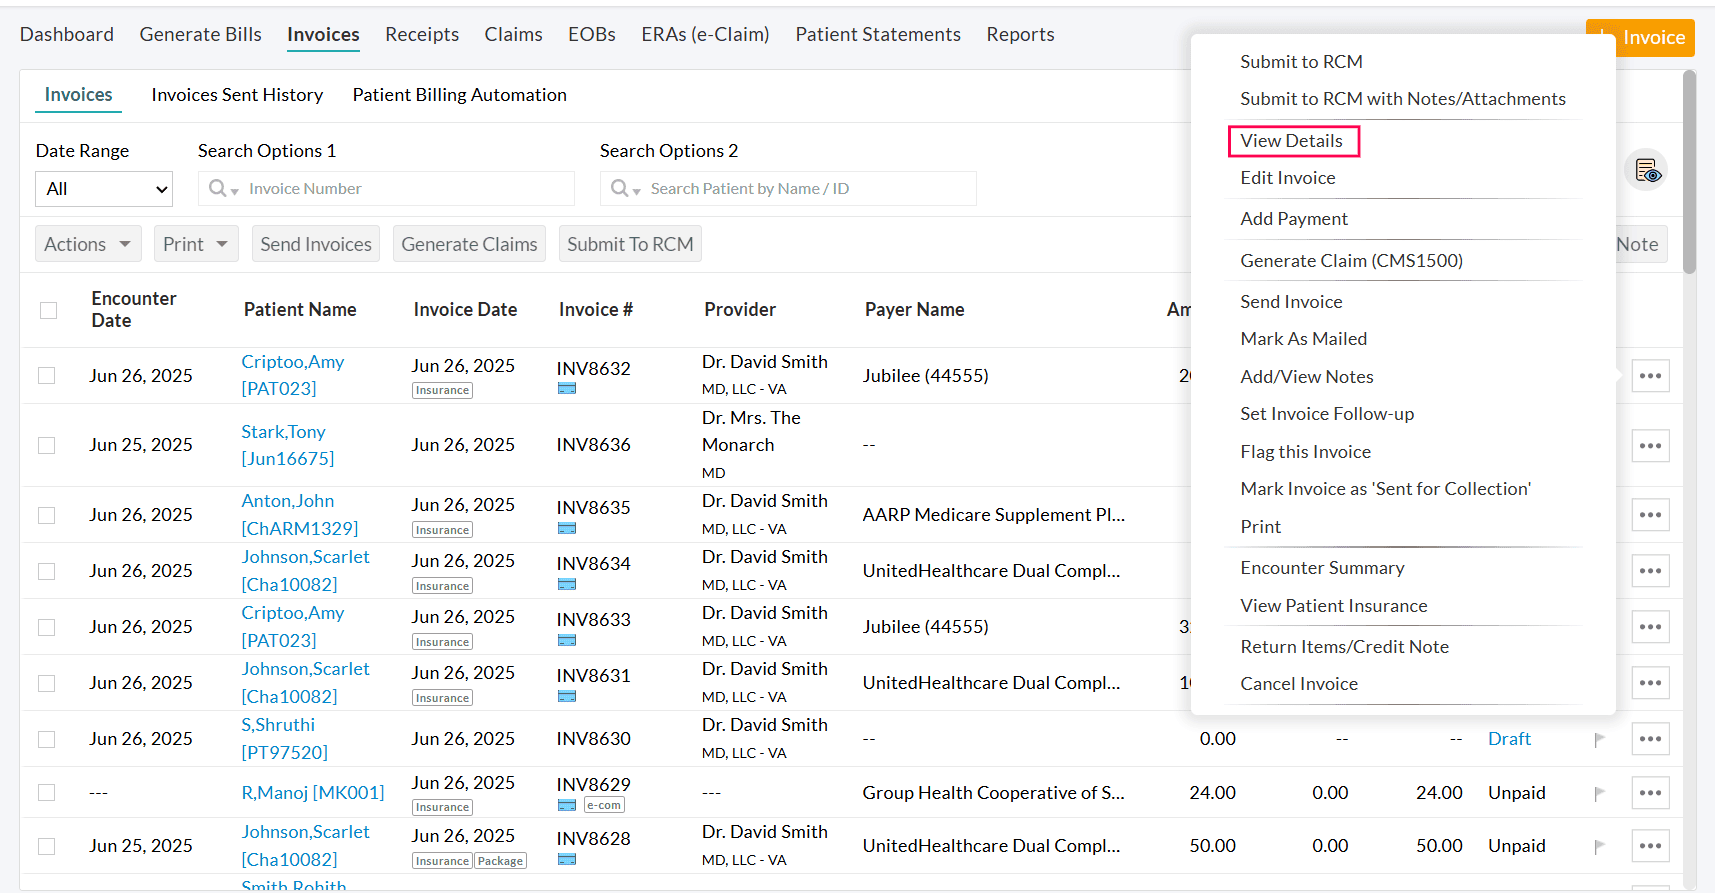
Task: Open more options for invoice INV8628
Action: (x=1650, y=846)
